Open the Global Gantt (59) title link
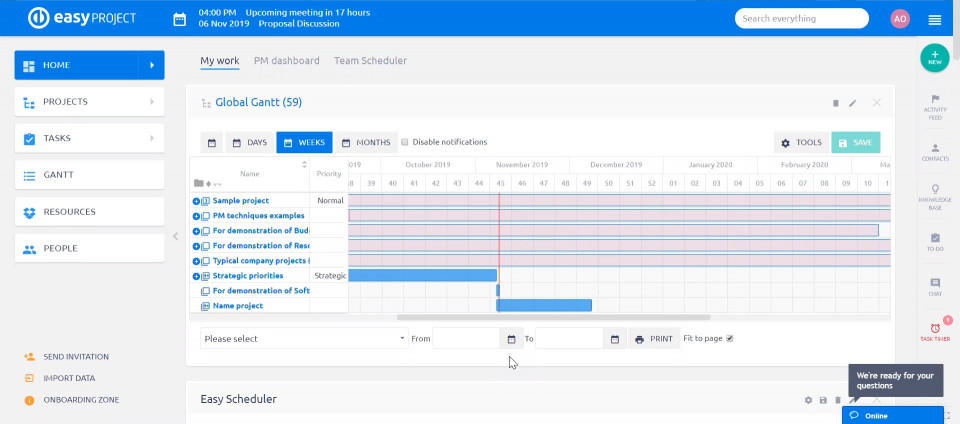The width and height of the screenshot is (960, 424). pyautogui.click(x=258, y=103)
